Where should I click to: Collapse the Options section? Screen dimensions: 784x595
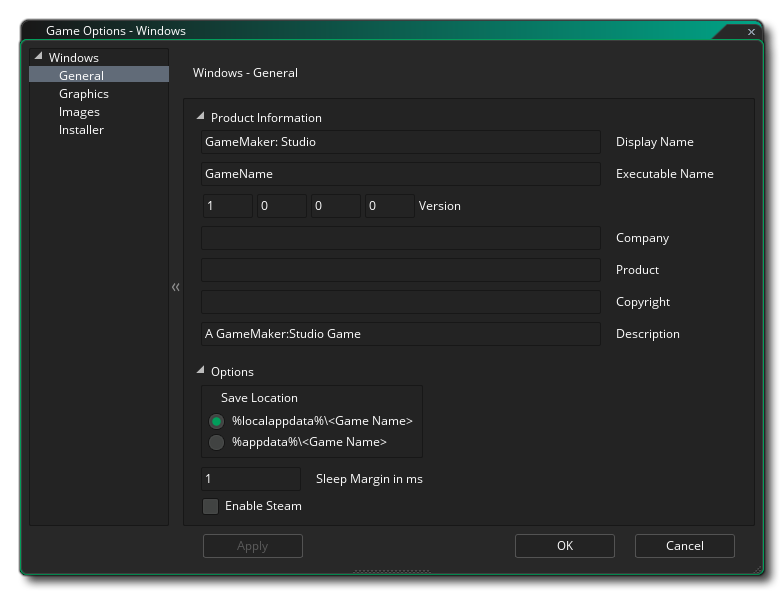(201, 371)
